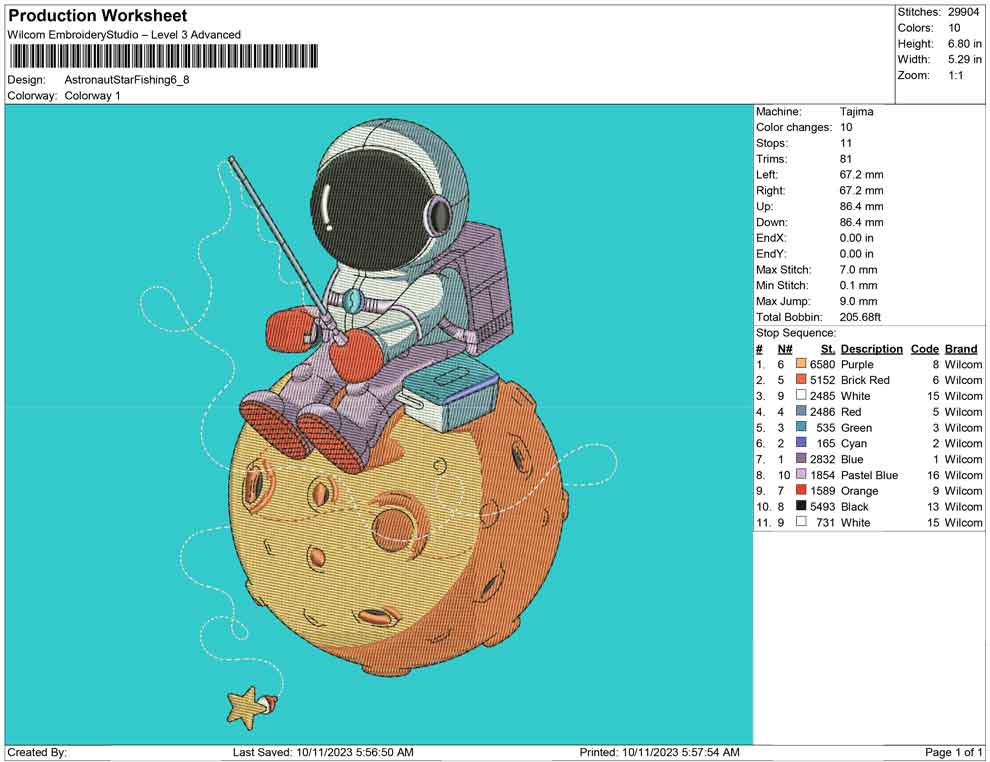Click the Brand column header
This screenshot has height=762, width=990.
[961, 349]
